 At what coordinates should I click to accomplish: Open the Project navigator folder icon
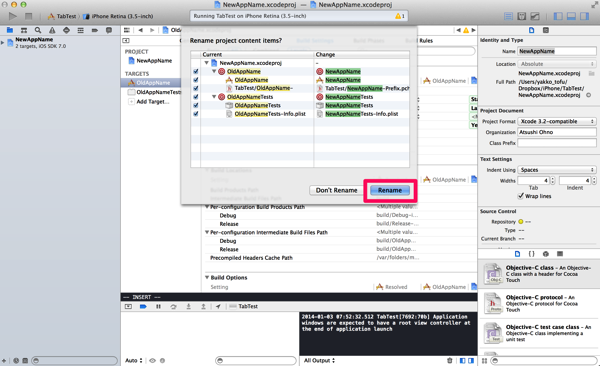coord(10,30)
